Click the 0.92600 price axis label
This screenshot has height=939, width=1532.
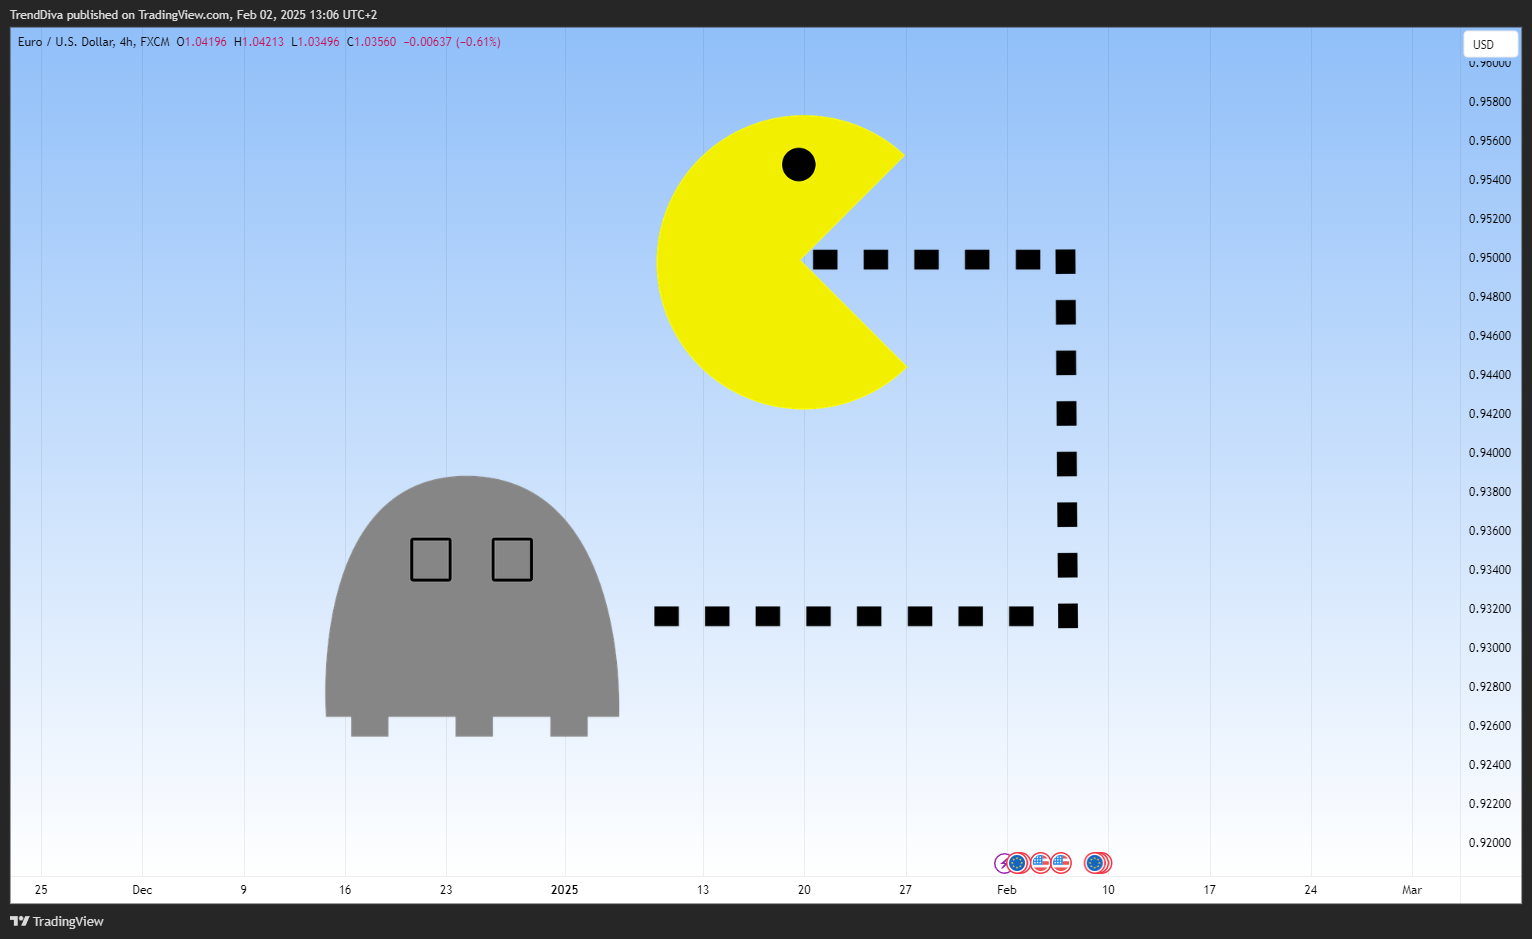tap(1490, 726)
